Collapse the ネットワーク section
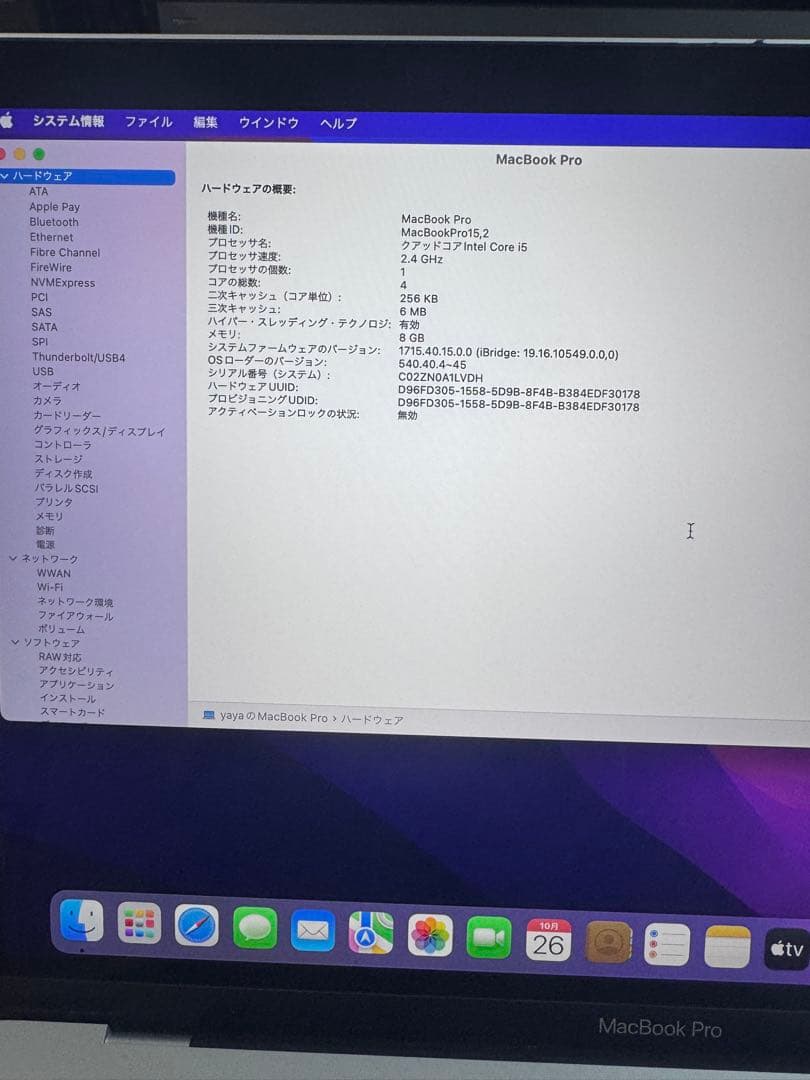Screen dimensions: 810x1080 click(x=13, y=558)
